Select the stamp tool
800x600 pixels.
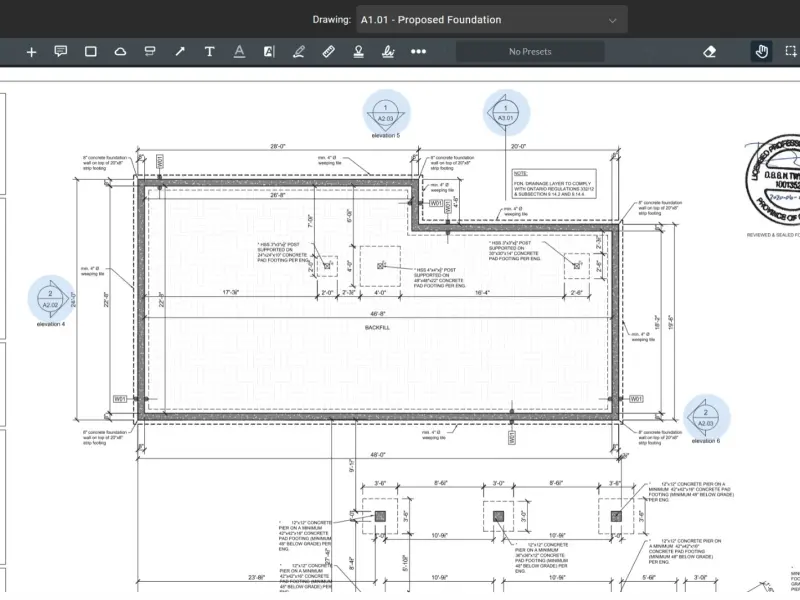point(359,52)
